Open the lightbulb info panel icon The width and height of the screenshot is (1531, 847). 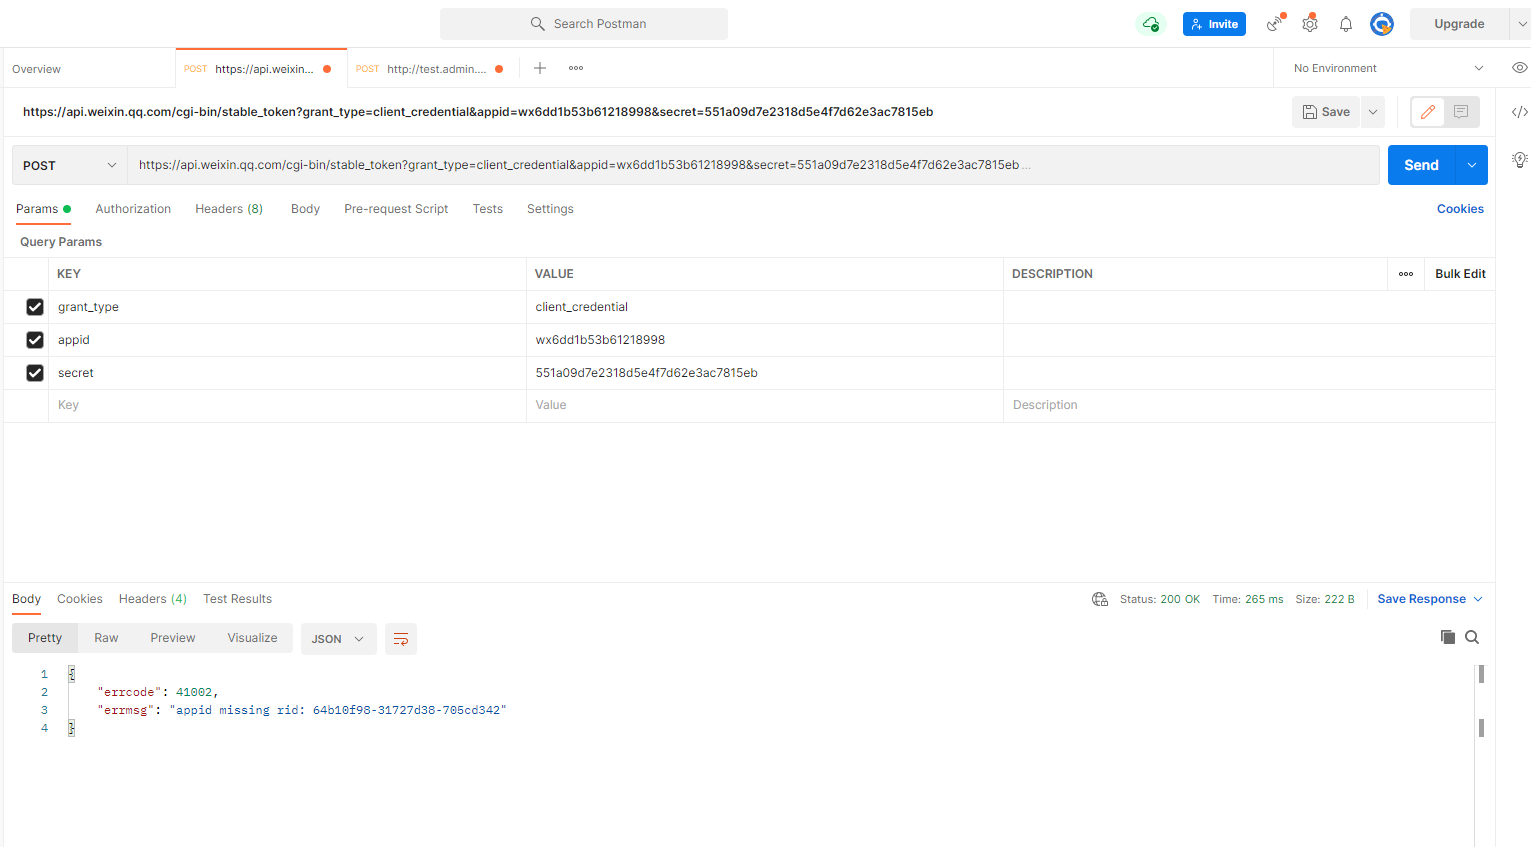click(1519, 159)
